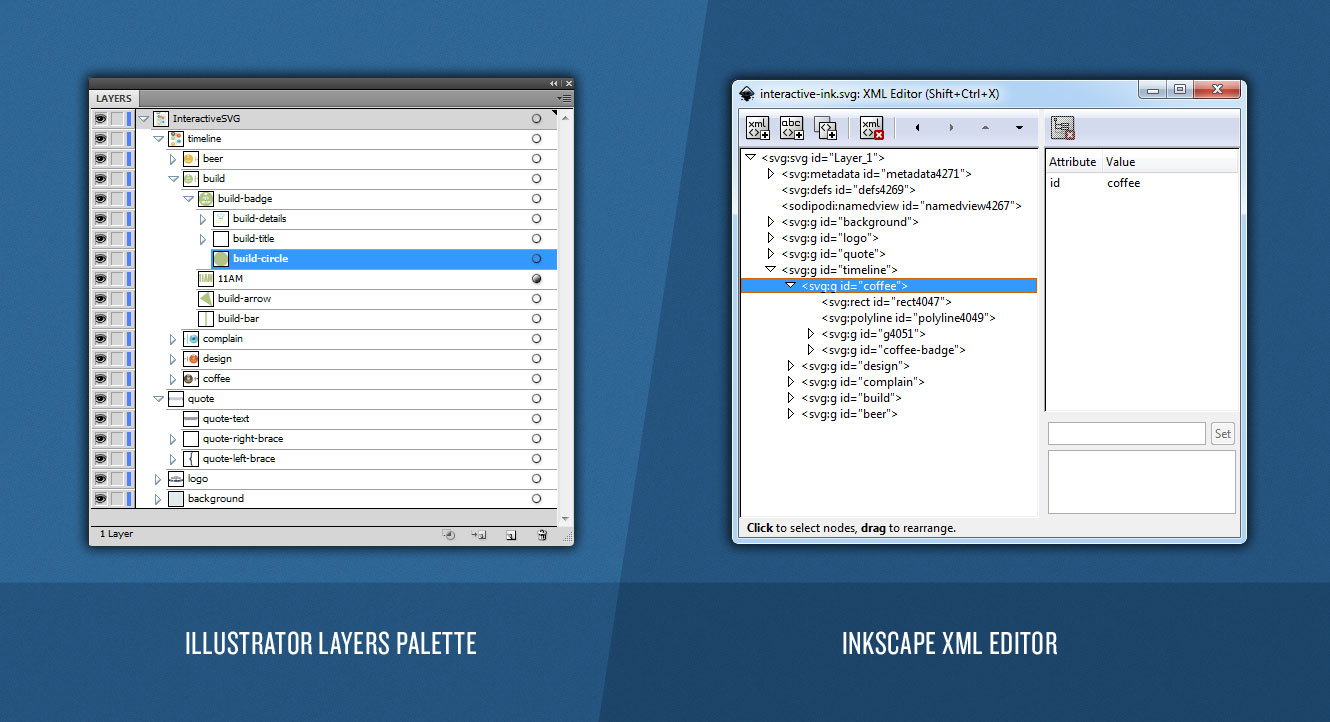
Task: Click the Create New Layer icon
Action: [x=510, y=535]
